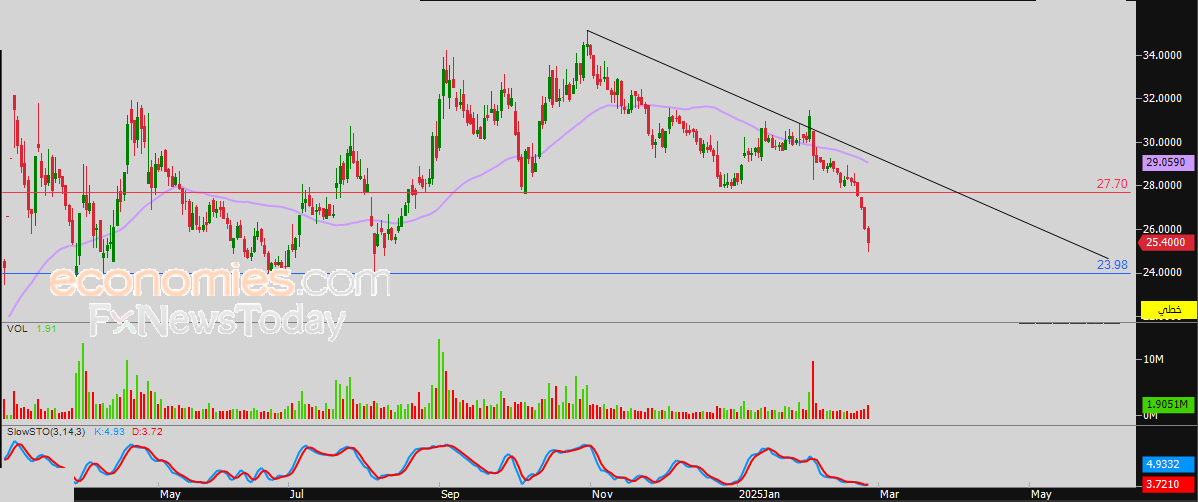Click the red 25.4000 current price tag

[1166, 242]
